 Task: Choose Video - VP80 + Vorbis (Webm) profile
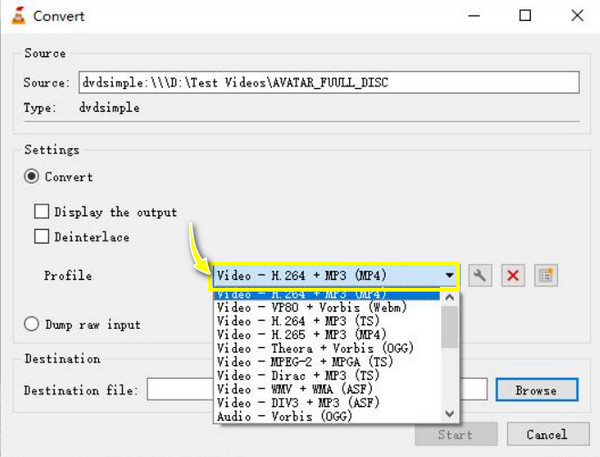click(326, 307)
